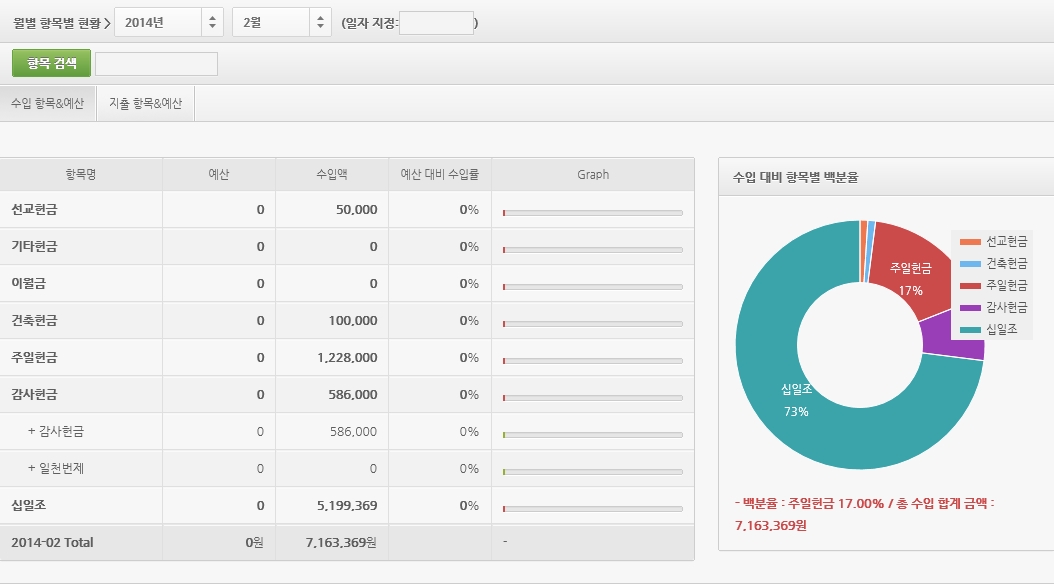Toggle the 건축헌금 blue legend swatch
The width and height of the screenshot is (1054, 584).
click(970, 264)
